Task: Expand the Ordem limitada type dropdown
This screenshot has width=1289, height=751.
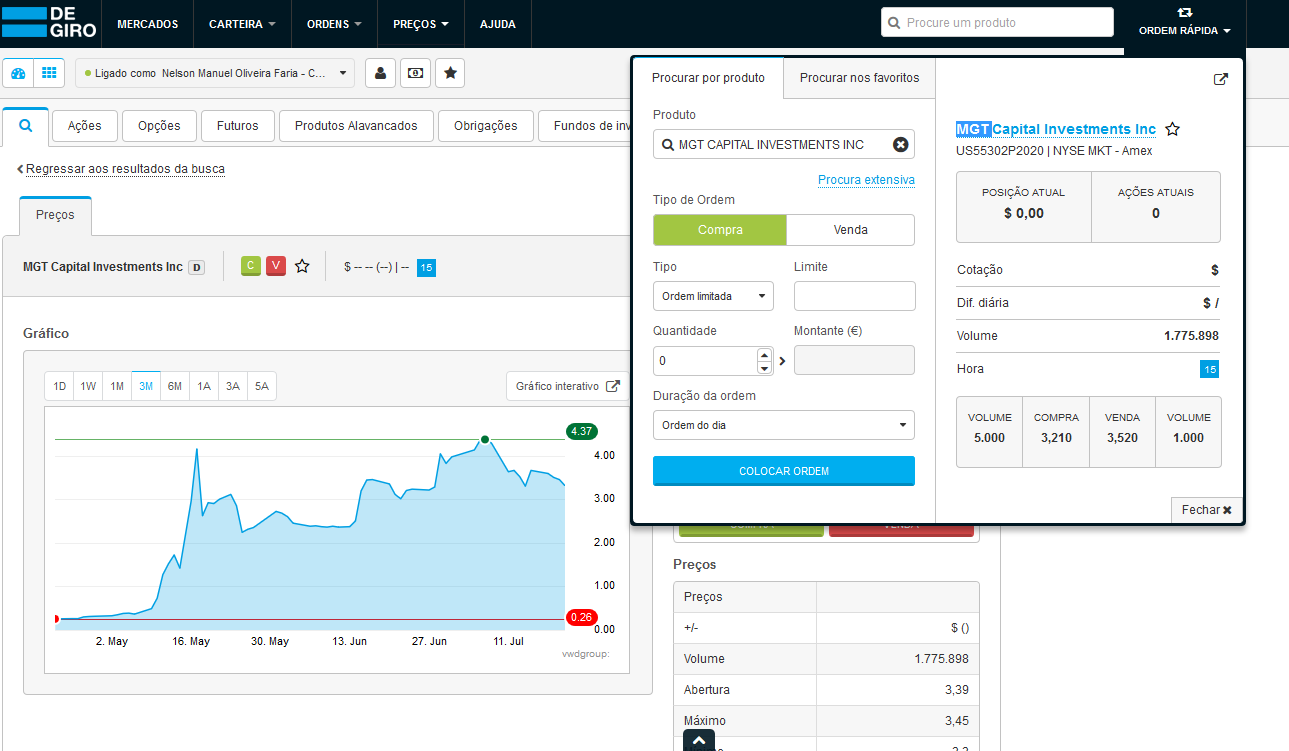Action: click(x=713, y=296)
